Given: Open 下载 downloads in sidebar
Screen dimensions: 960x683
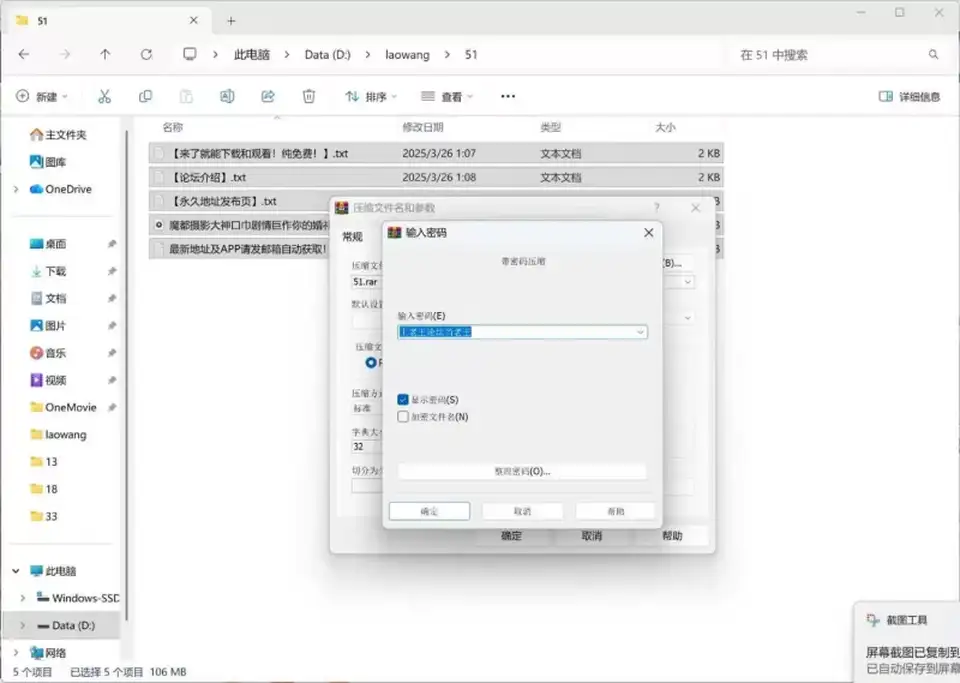Looking at the screenshot, I should [x=48, y=271].
